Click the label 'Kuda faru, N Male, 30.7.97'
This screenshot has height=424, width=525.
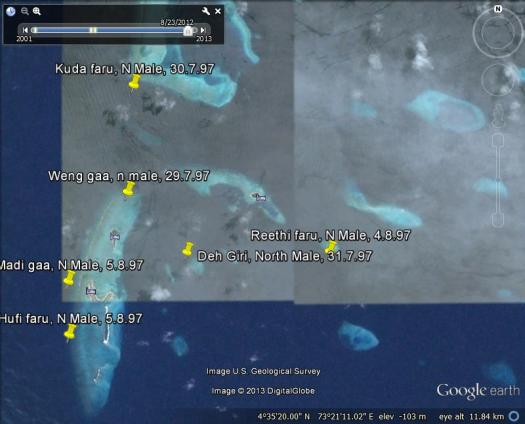[135, 69]
